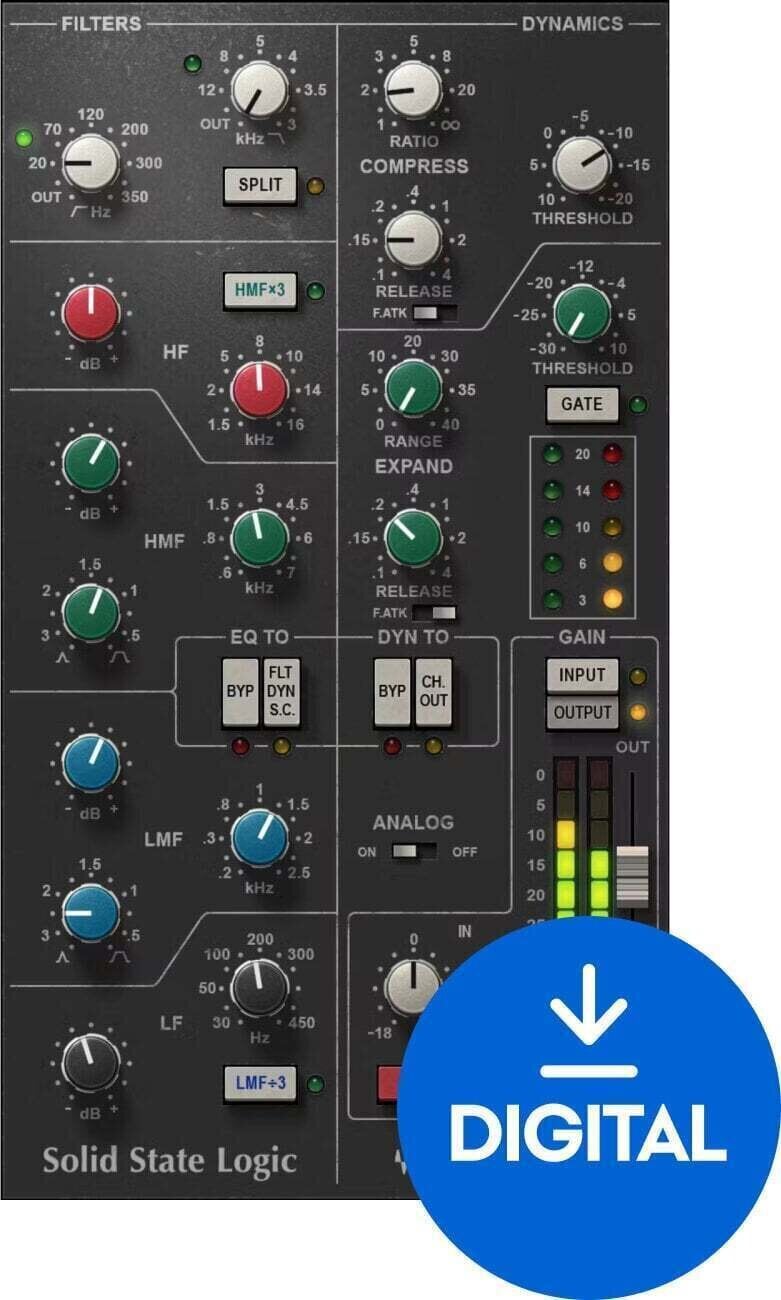Click the COMPRESS RELEASE knob
Viewport: 781px width, 1300px height.
click(x=412, y=238)
